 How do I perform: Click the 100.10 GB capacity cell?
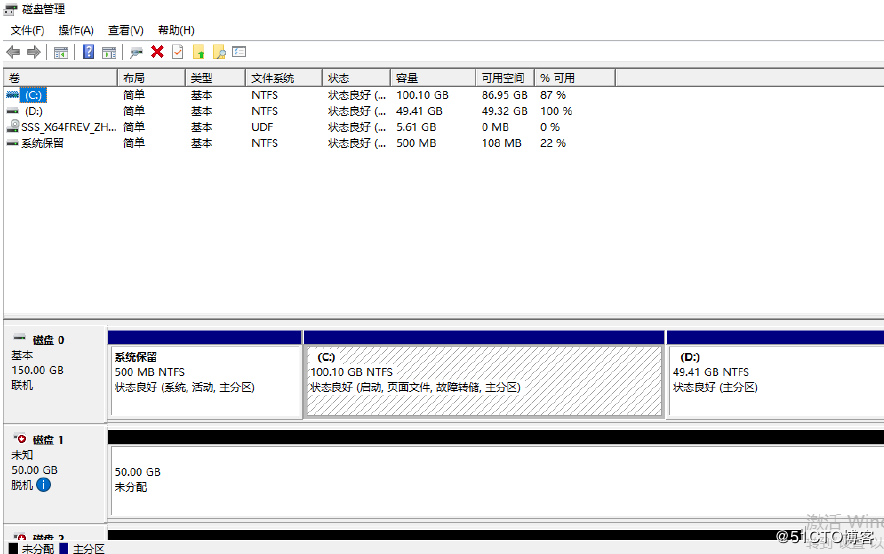click(x=422, y=95)
